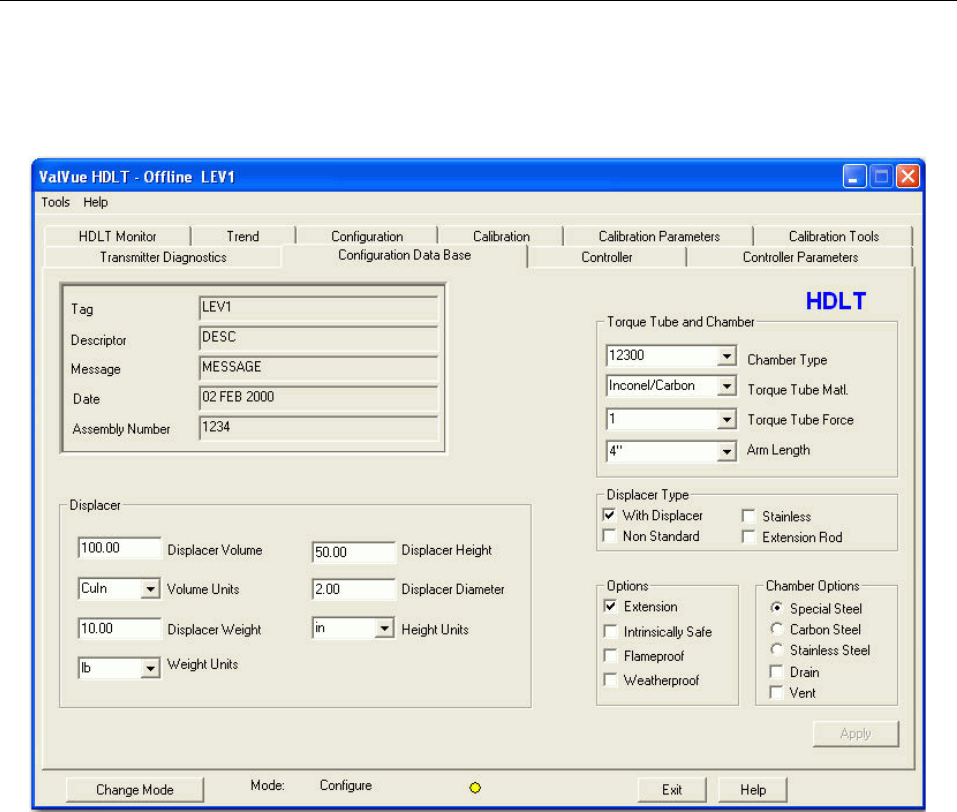Click the Tag field LEV1
The height and width of the screenshot is (812, 957).
(x=319, y=308)
